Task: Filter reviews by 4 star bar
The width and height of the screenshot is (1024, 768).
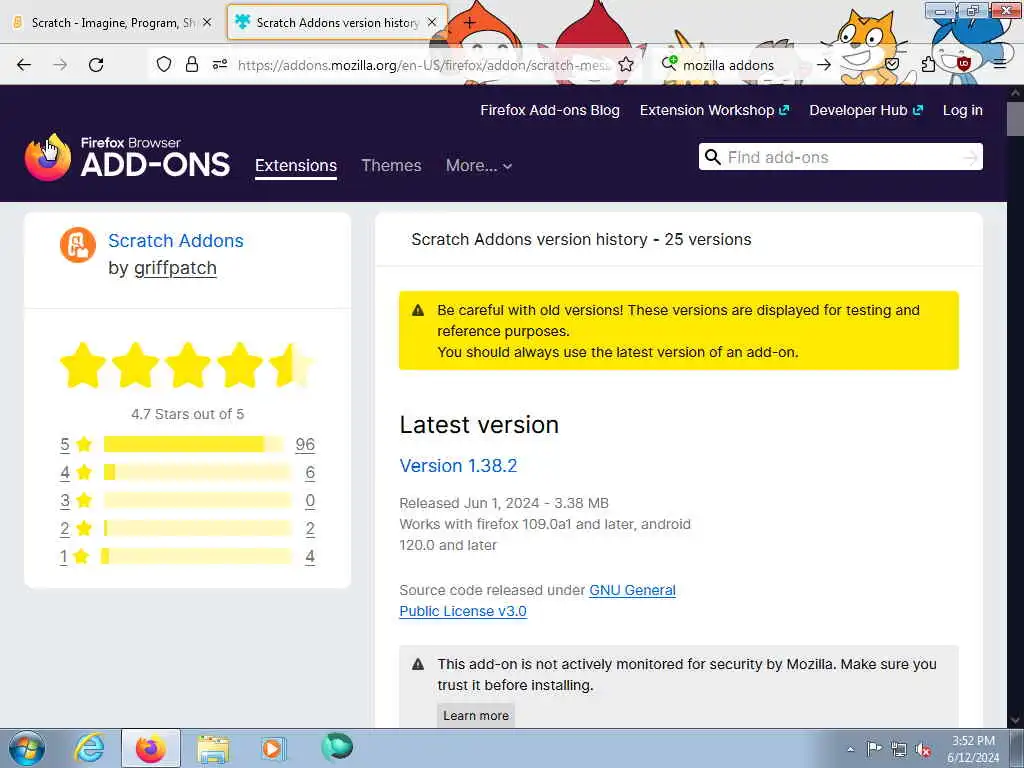Action: click(x=197, y=472)
